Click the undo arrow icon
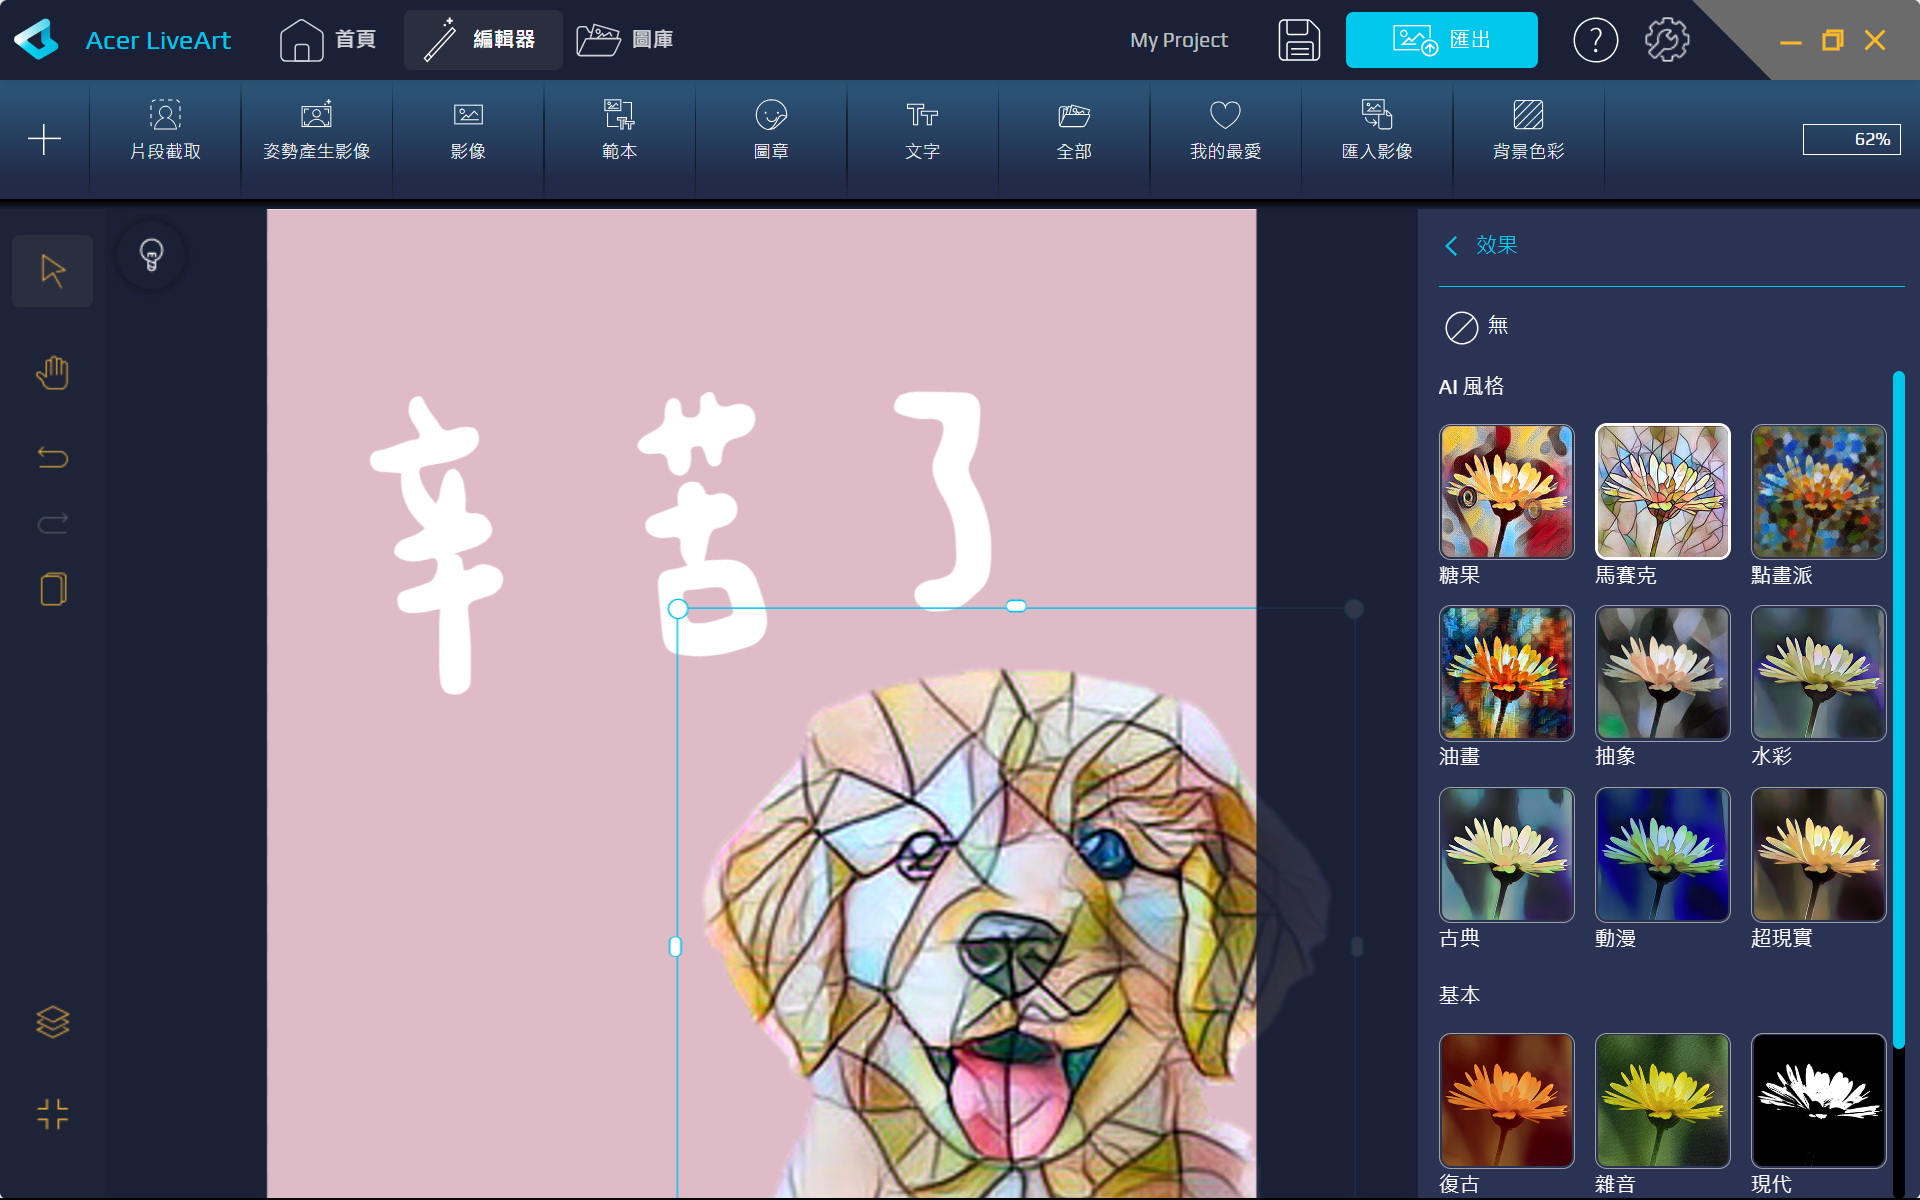 (x=52, y=457)
